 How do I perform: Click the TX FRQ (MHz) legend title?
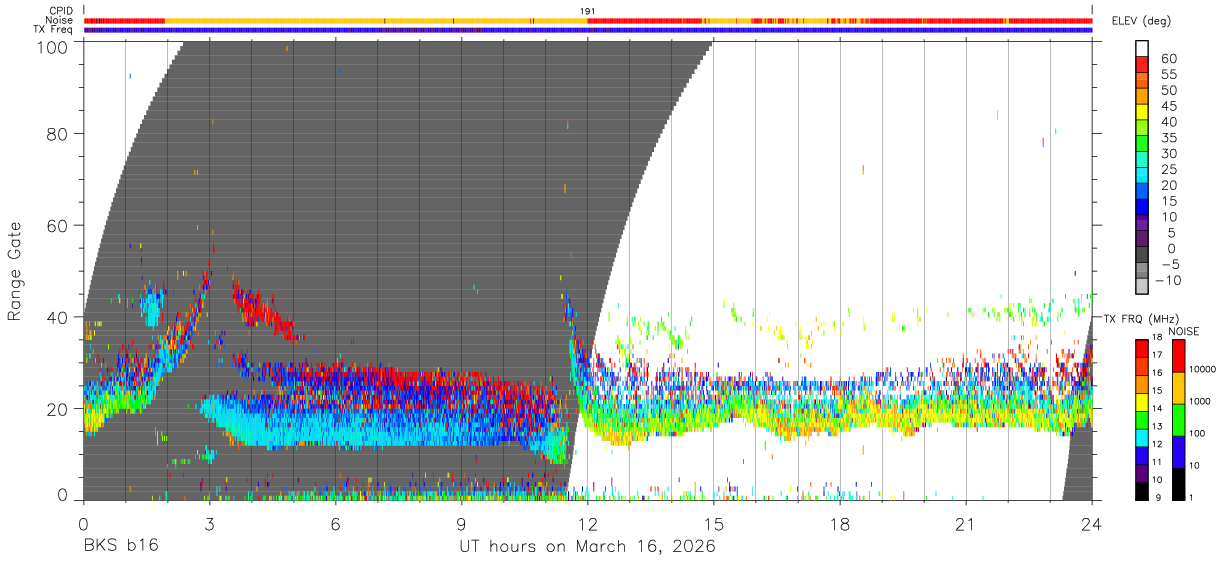pyautogui.click(x=1140, y=318)
